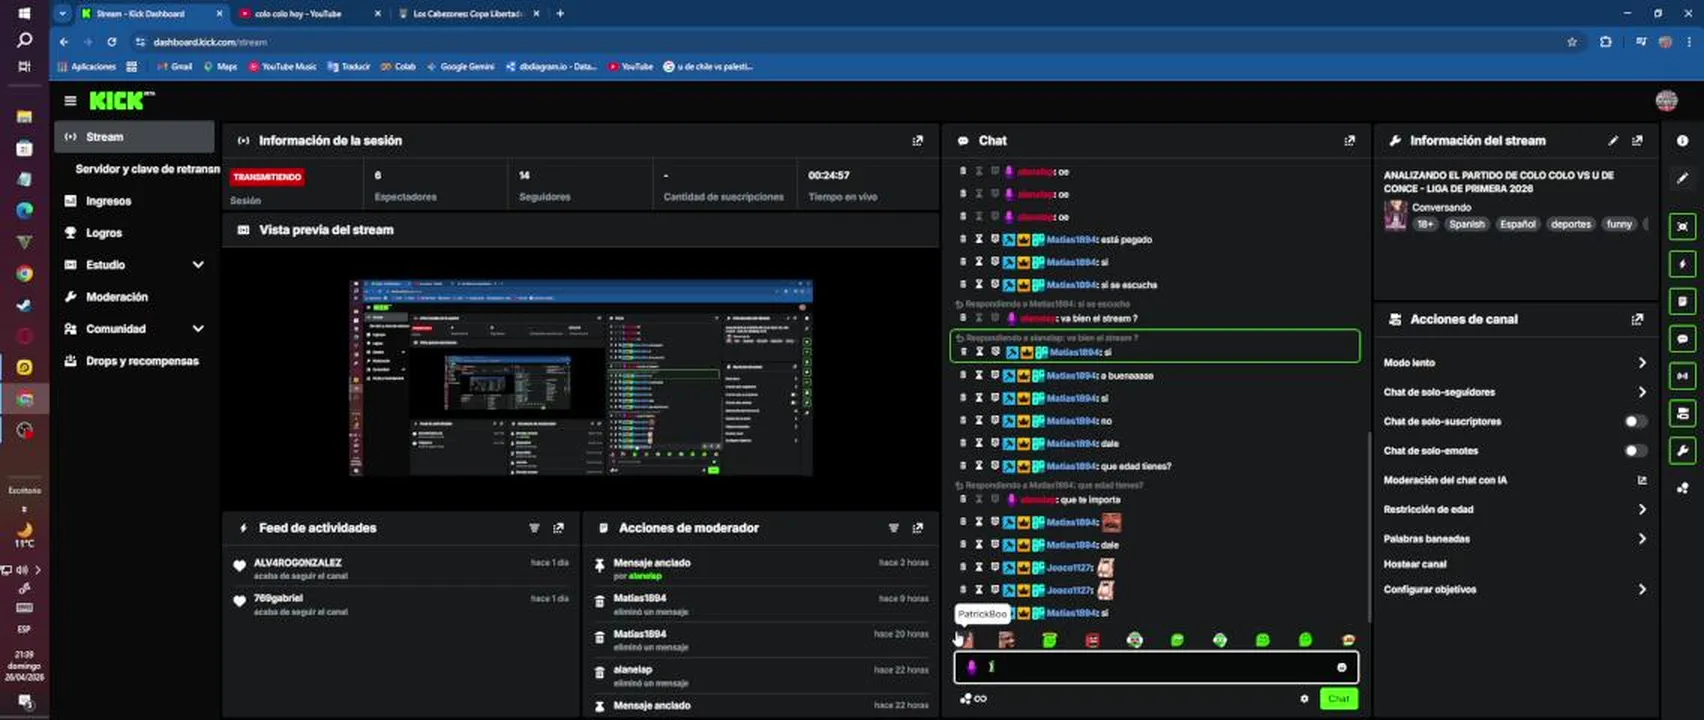Toggle the session info broadcast icon in right sidebar
Image resolution: width=1704 pixels, height=720 pixels.
(1683, 376)
